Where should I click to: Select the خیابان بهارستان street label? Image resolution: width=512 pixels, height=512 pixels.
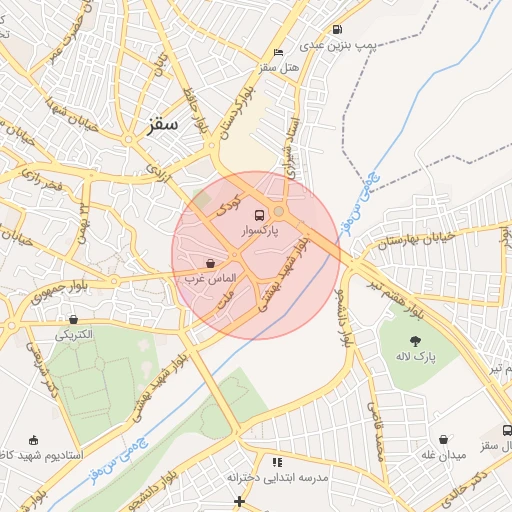pyautogui.click(x=417, y=240)
